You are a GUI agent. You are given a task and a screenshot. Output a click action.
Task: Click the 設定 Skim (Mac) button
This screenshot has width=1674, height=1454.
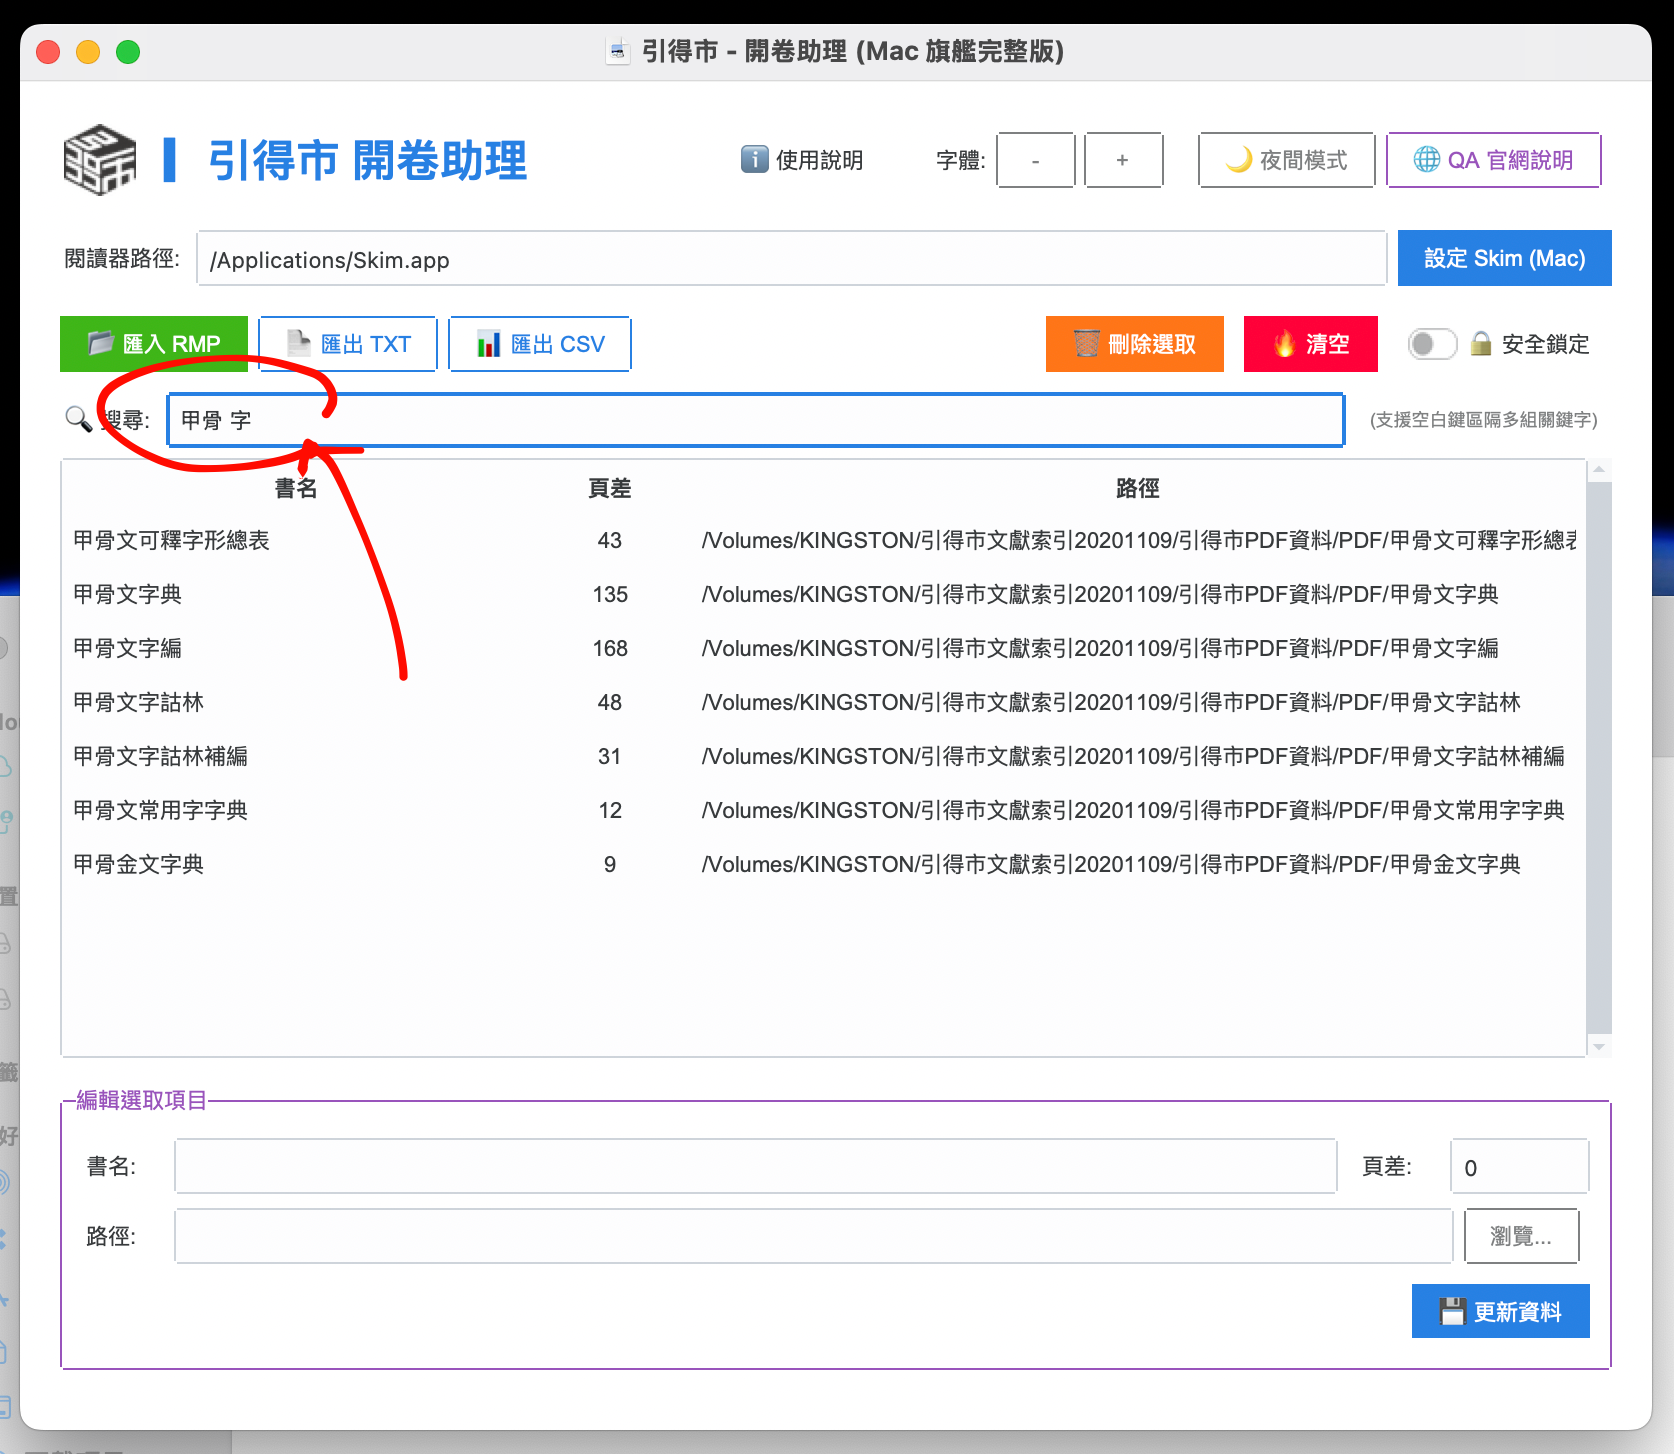pyautogui.click(x=1504, y=258)
